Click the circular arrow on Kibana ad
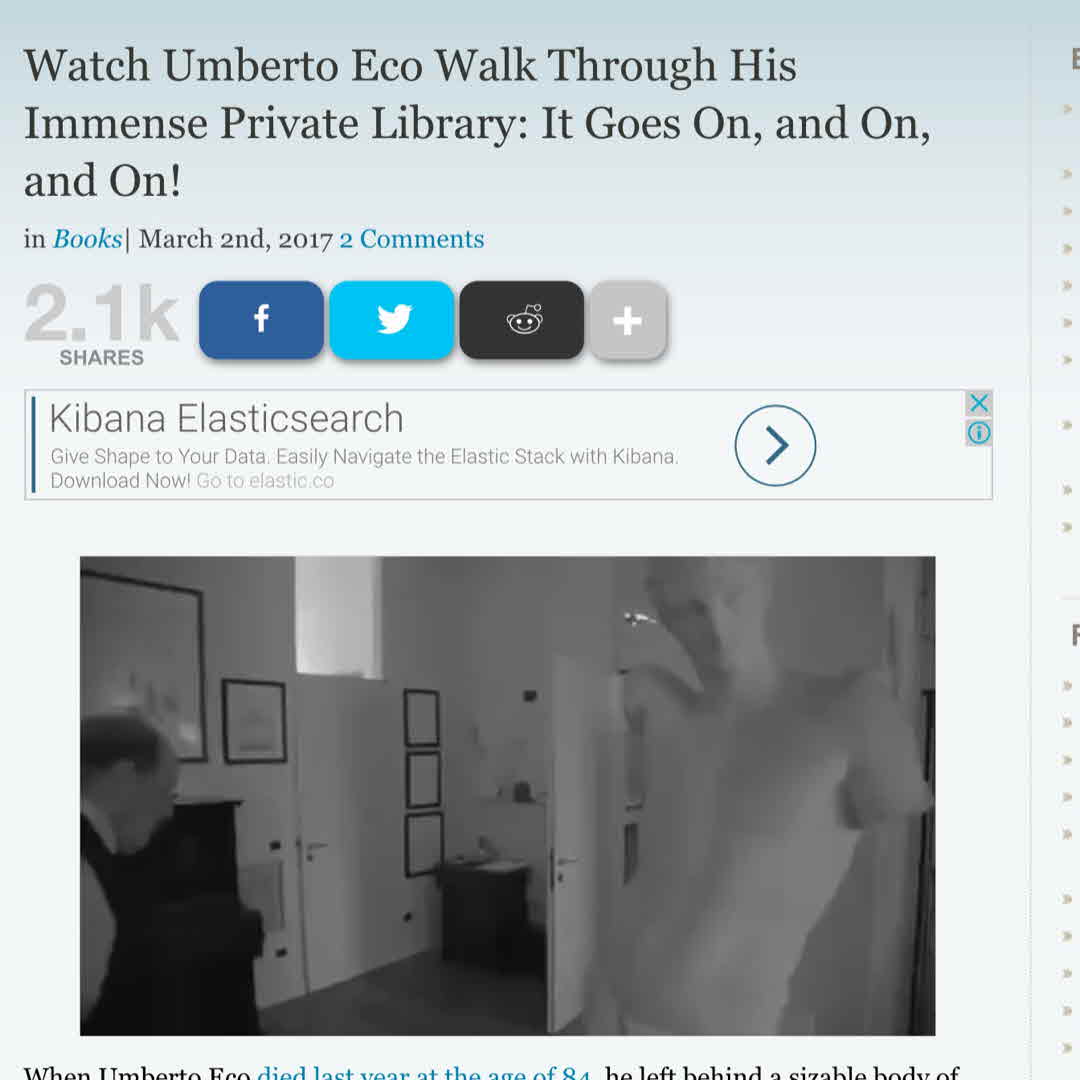 click(776, 446)
